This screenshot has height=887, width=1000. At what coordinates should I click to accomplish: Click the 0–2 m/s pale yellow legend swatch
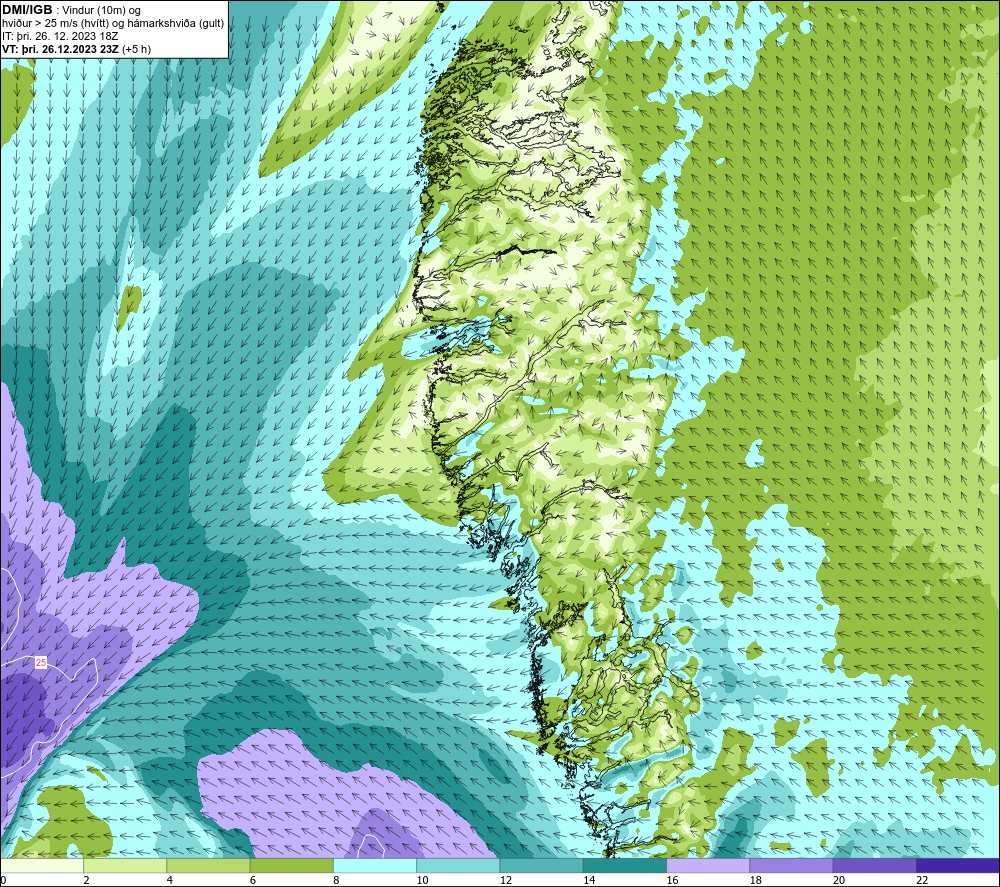point(41,865)
